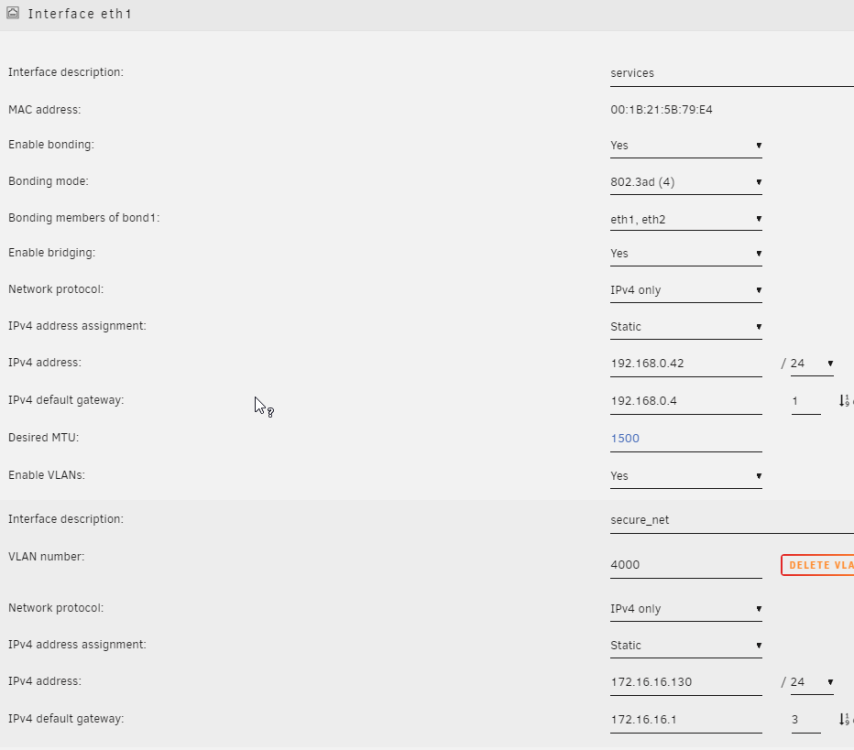This screenshot has width=854, height=750.
Task: Open the /24 netmask dropdown beside 172.16.16.130
Action: [x=812, y=682]
